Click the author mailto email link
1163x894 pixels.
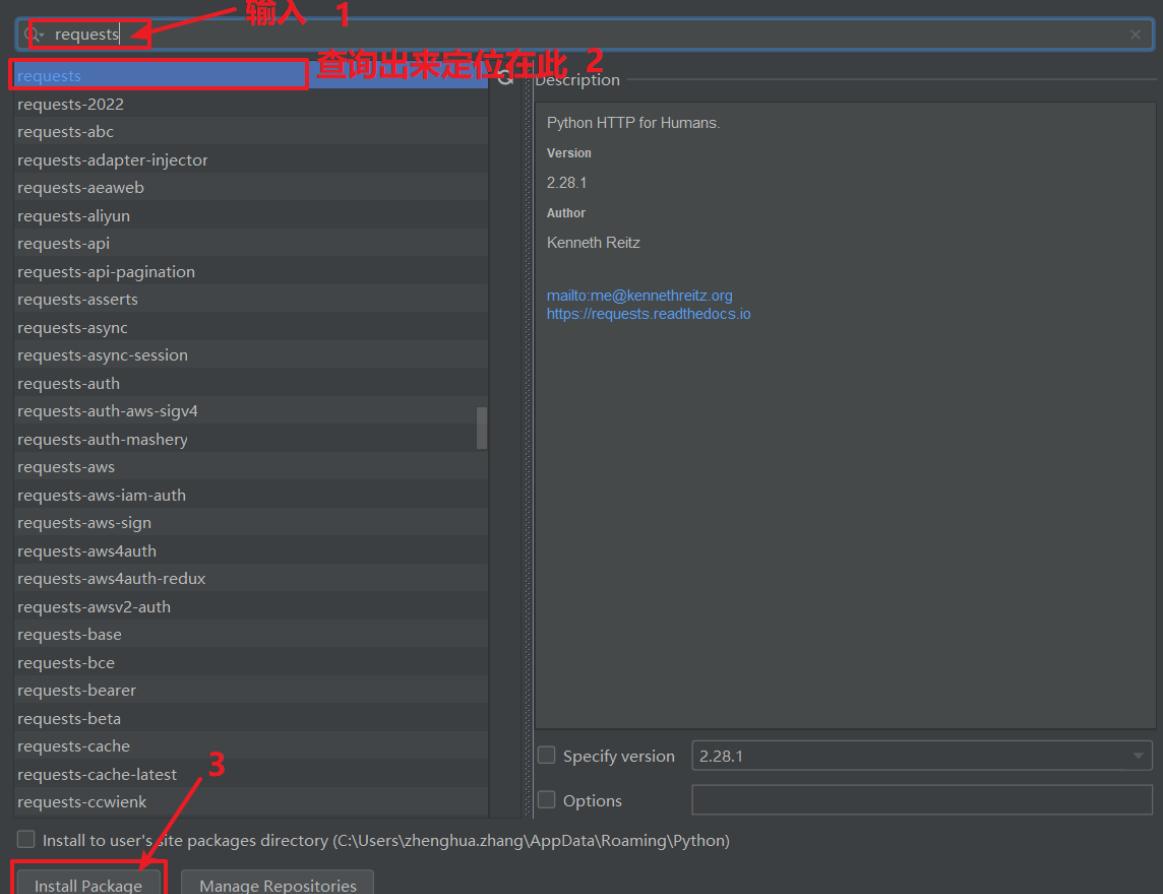pyautogui.click(x=639, y=295)
